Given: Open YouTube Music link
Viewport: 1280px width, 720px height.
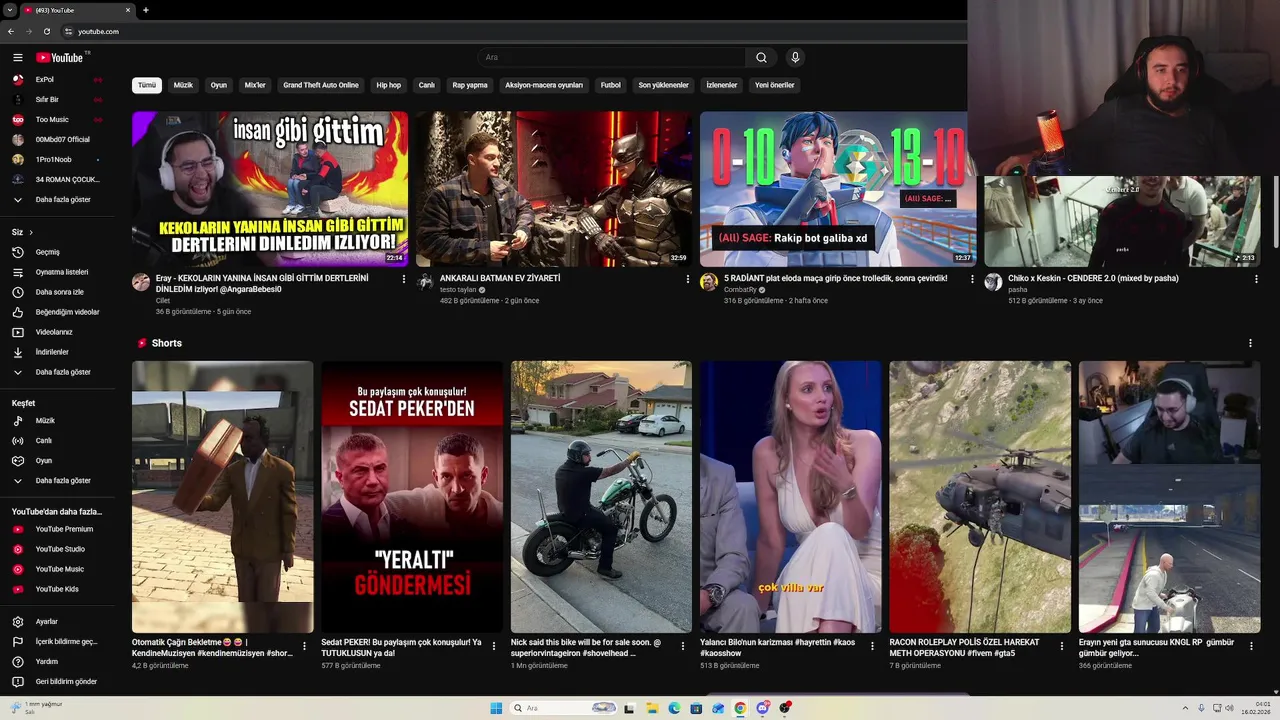Looking at the screenshot, I should (x=58, y=569).
